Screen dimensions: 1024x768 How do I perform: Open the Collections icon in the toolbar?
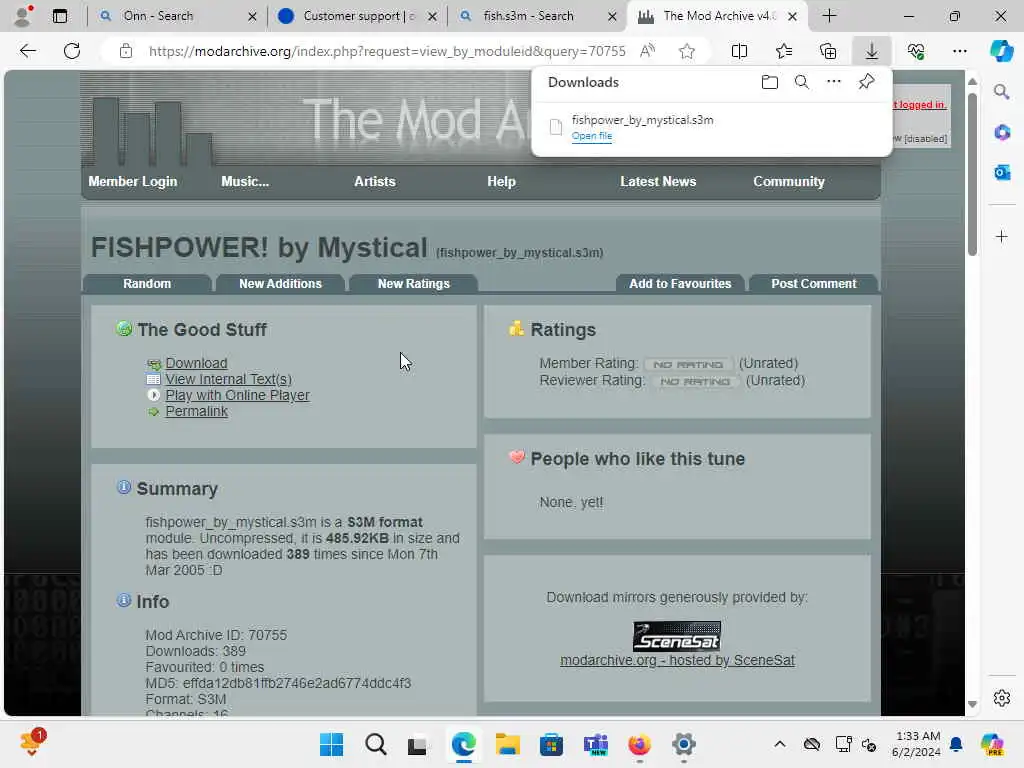828,51
